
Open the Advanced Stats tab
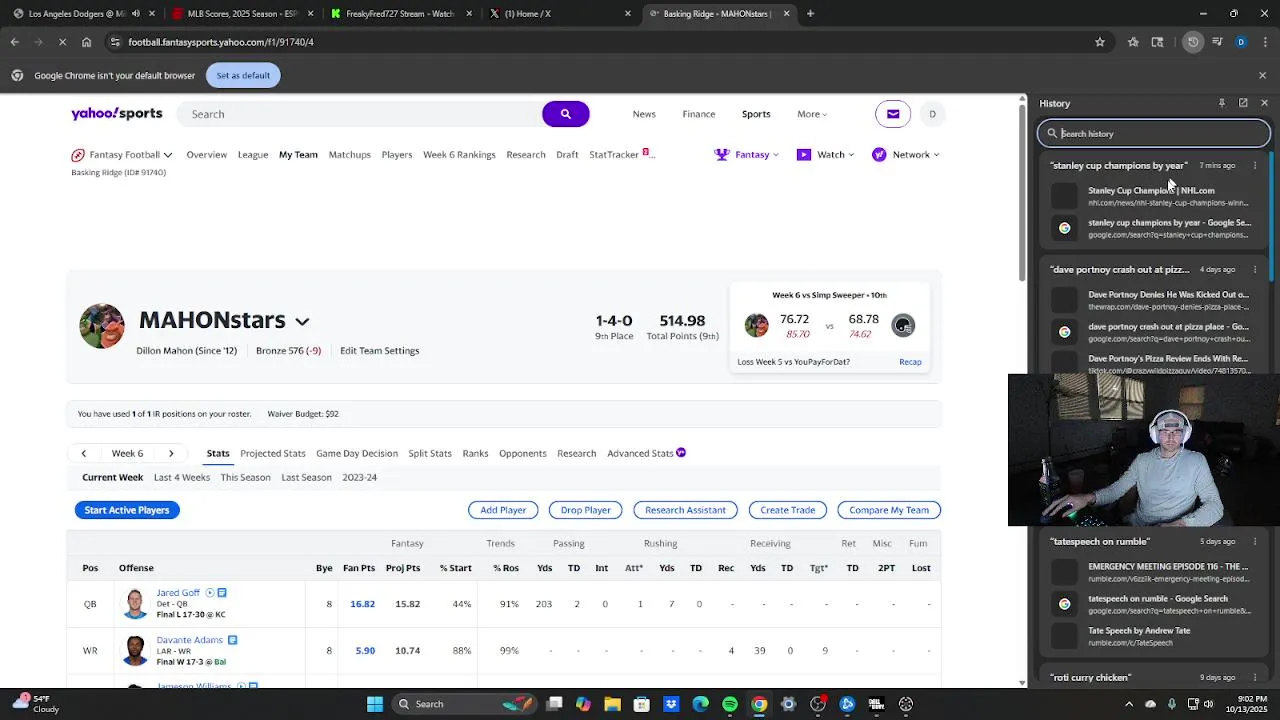pyautogui.click(x=646, y=454)
